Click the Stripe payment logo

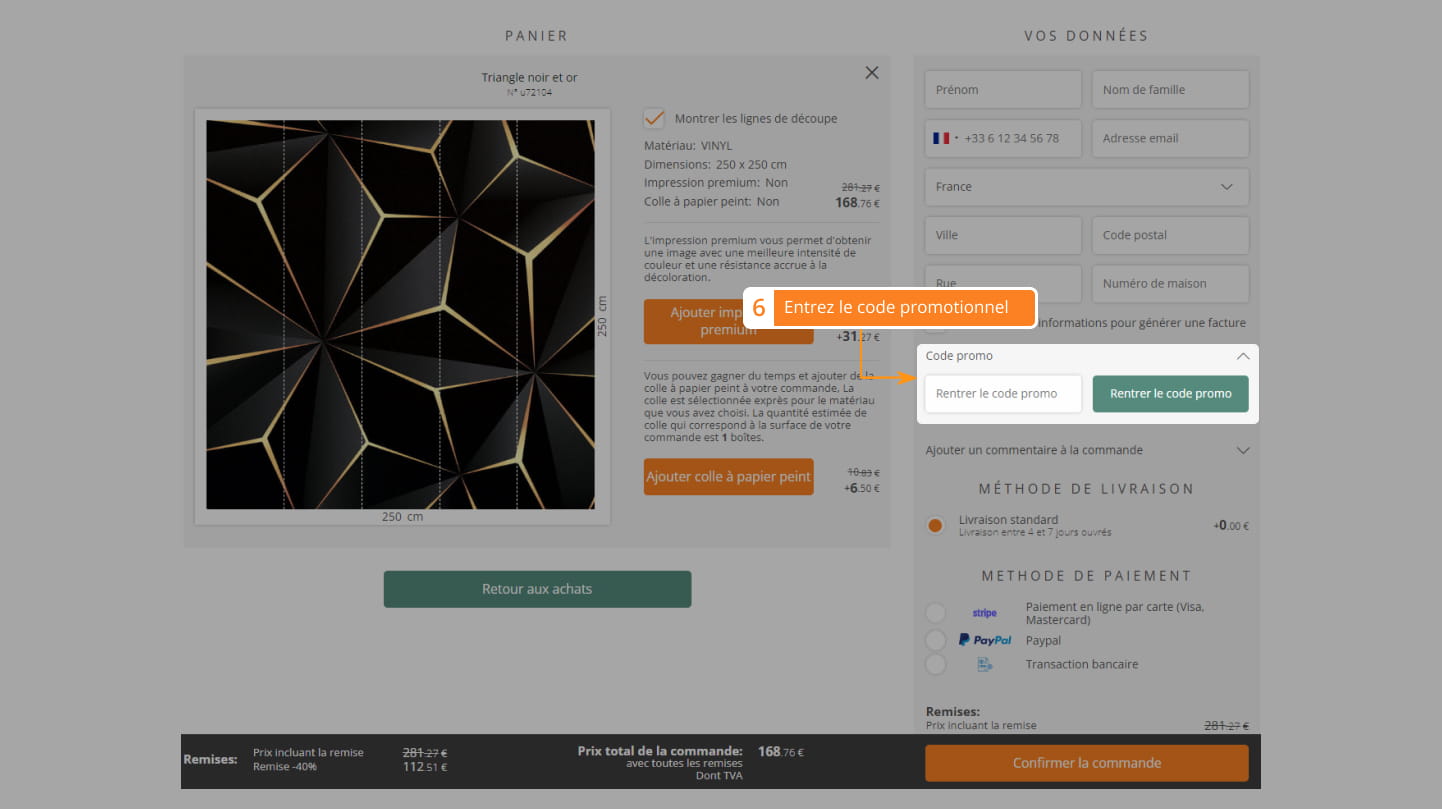[984, 613]
